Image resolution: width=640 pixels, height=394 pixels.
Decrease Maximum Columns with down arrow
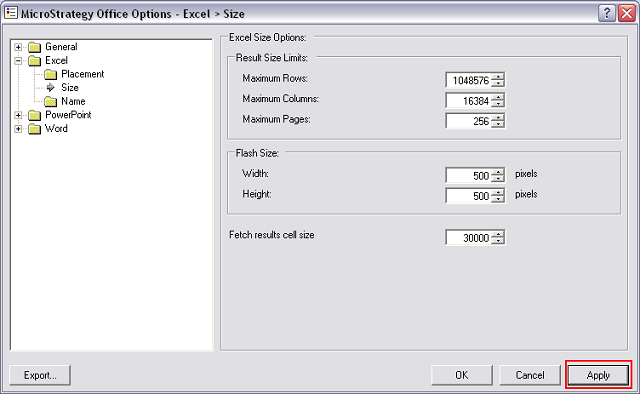tap(498, 104)
